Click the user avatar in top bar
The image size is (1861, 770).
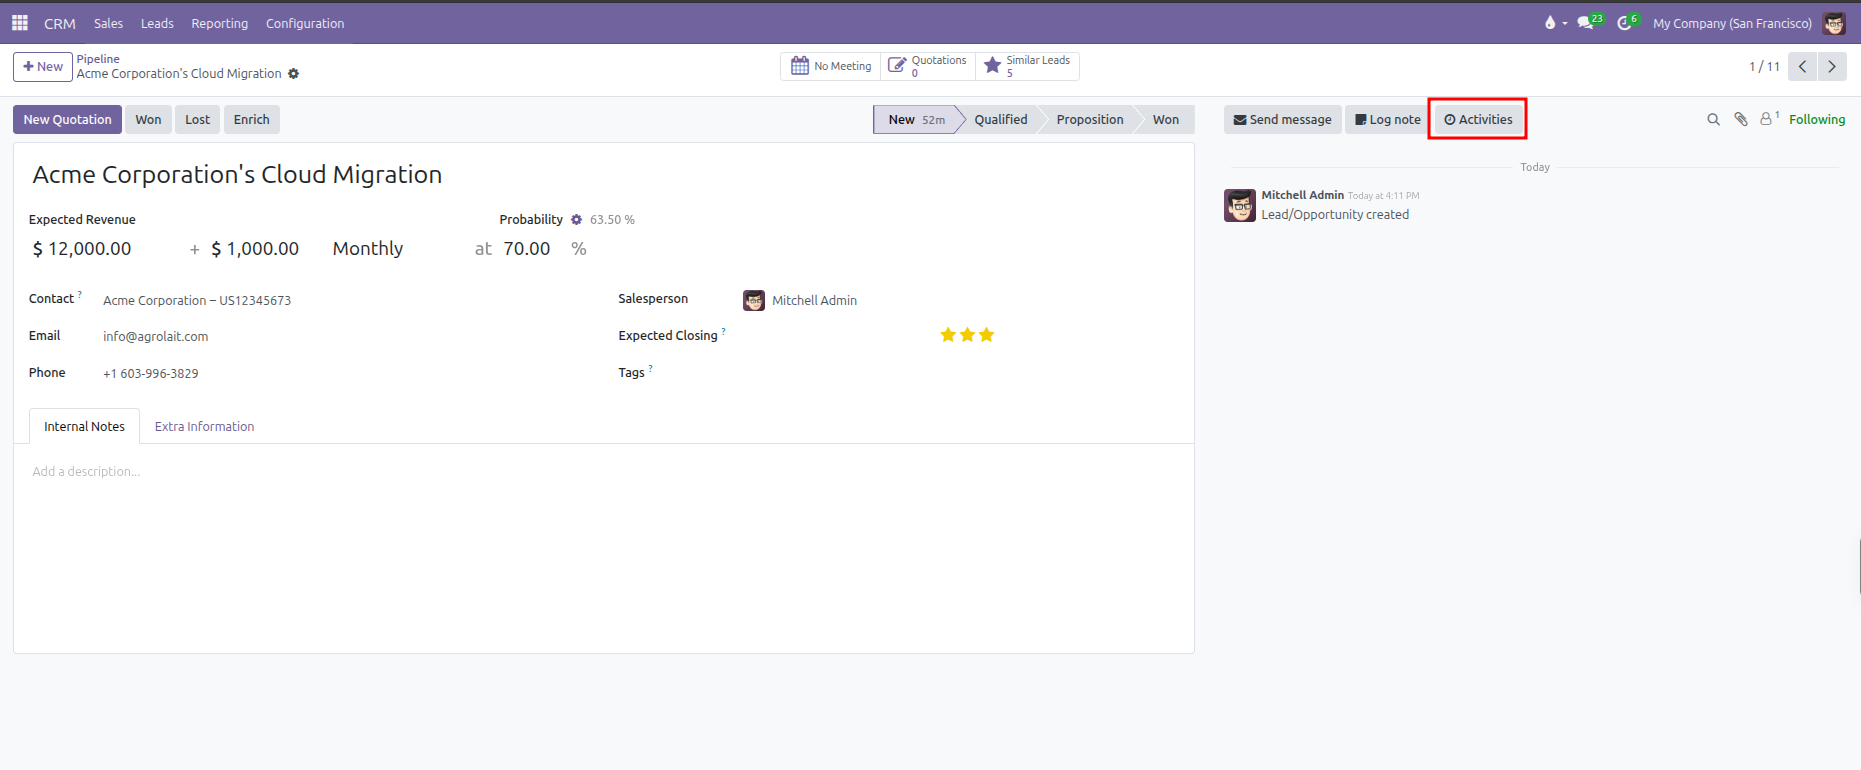pyautogui.click(x=1834, y=23)
